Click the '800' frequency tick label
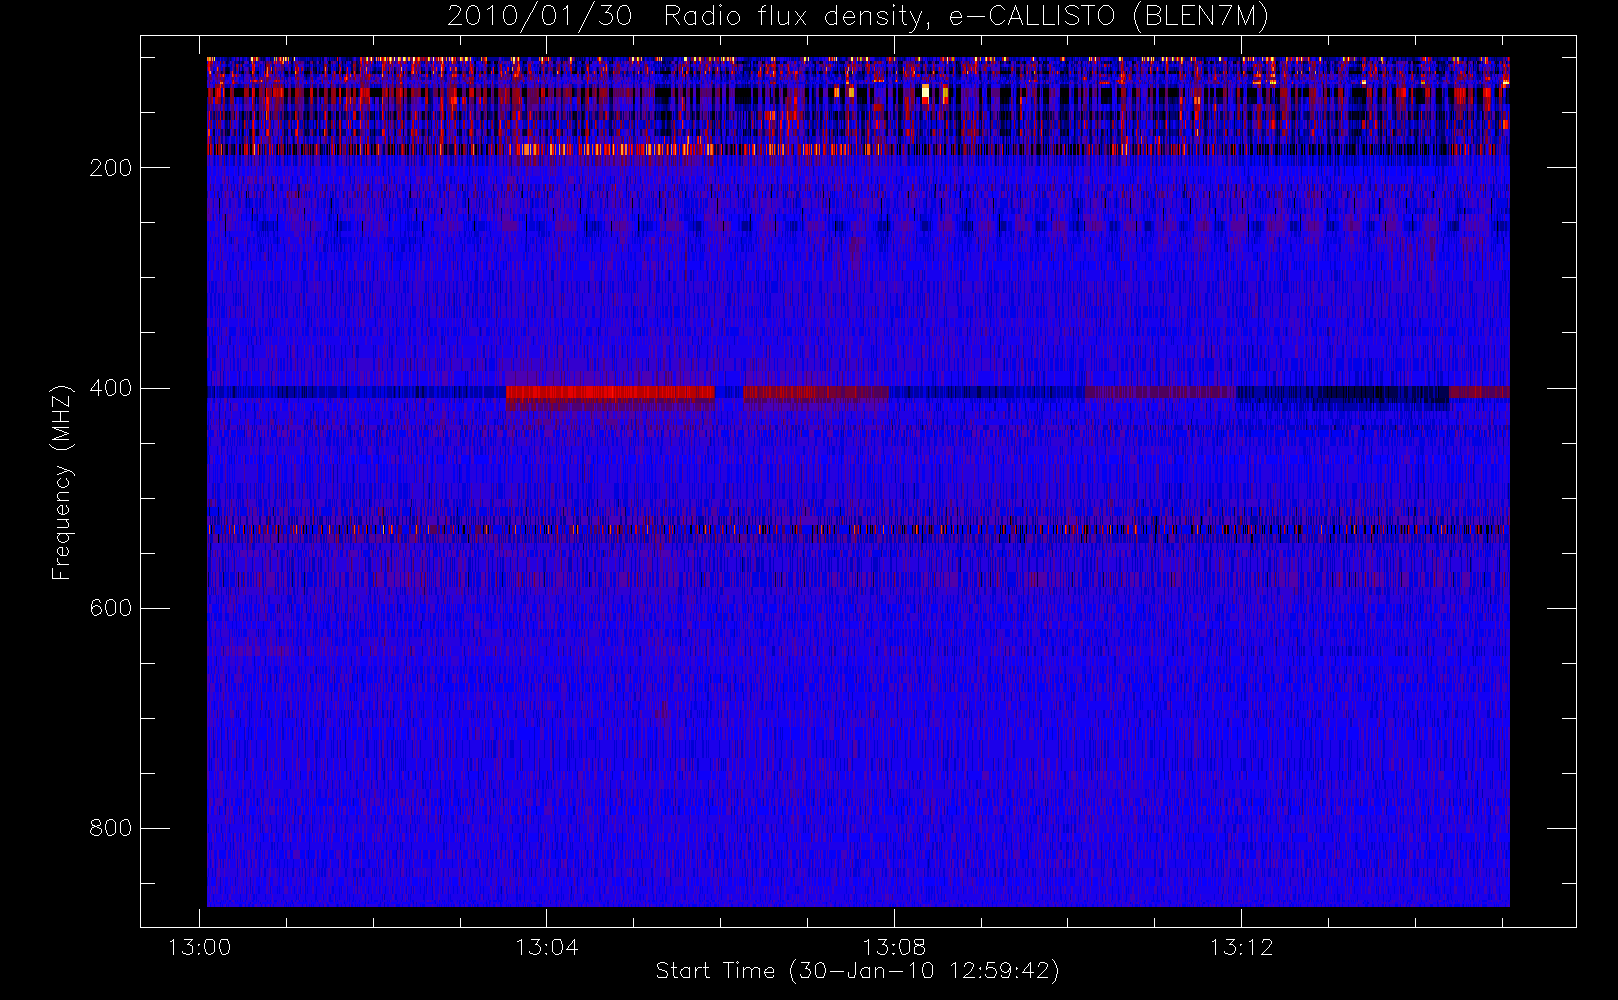1618x1000 pixels. pyautogui.click(x=111, y=828)
